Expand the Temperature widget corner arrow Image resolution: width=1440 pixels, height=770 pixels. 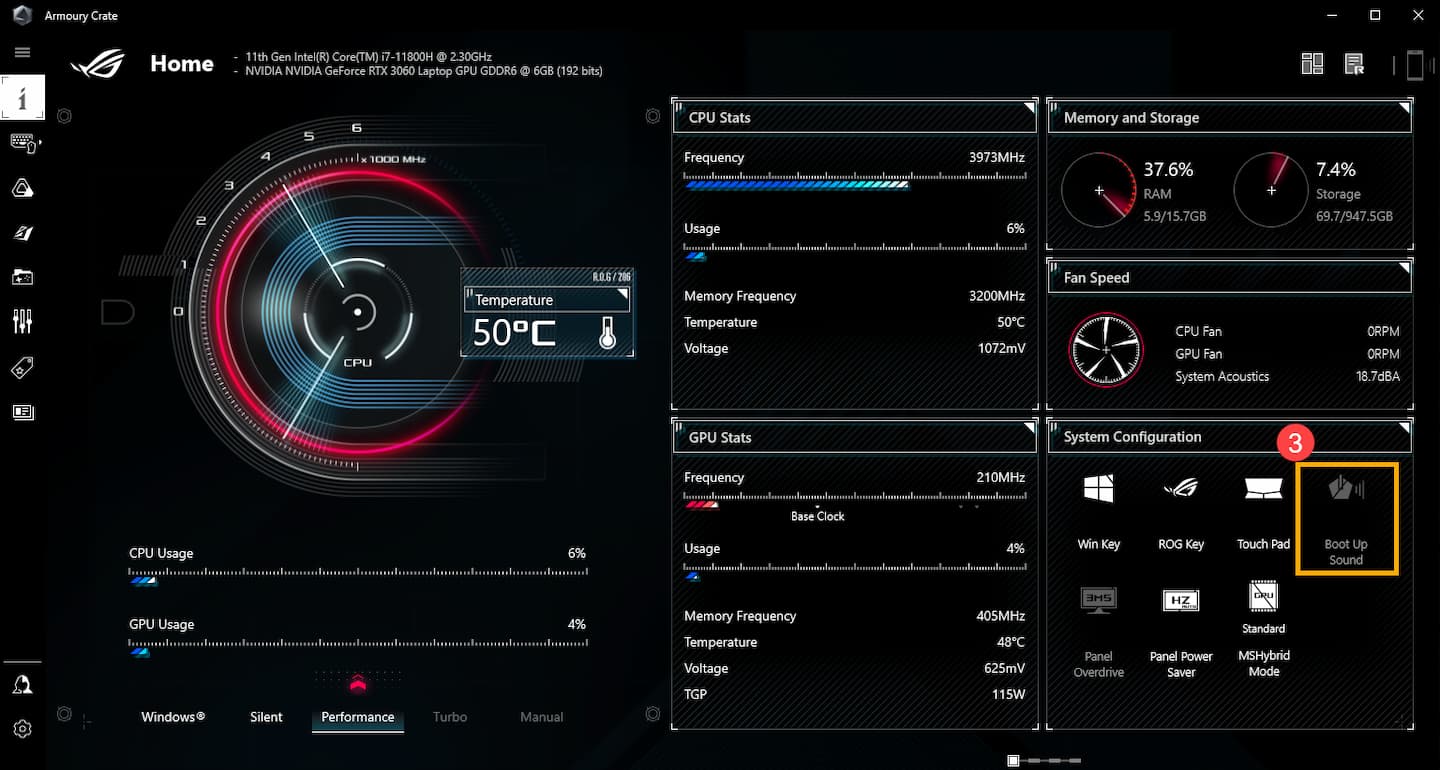pyautogui.click(x=623, y=294)
